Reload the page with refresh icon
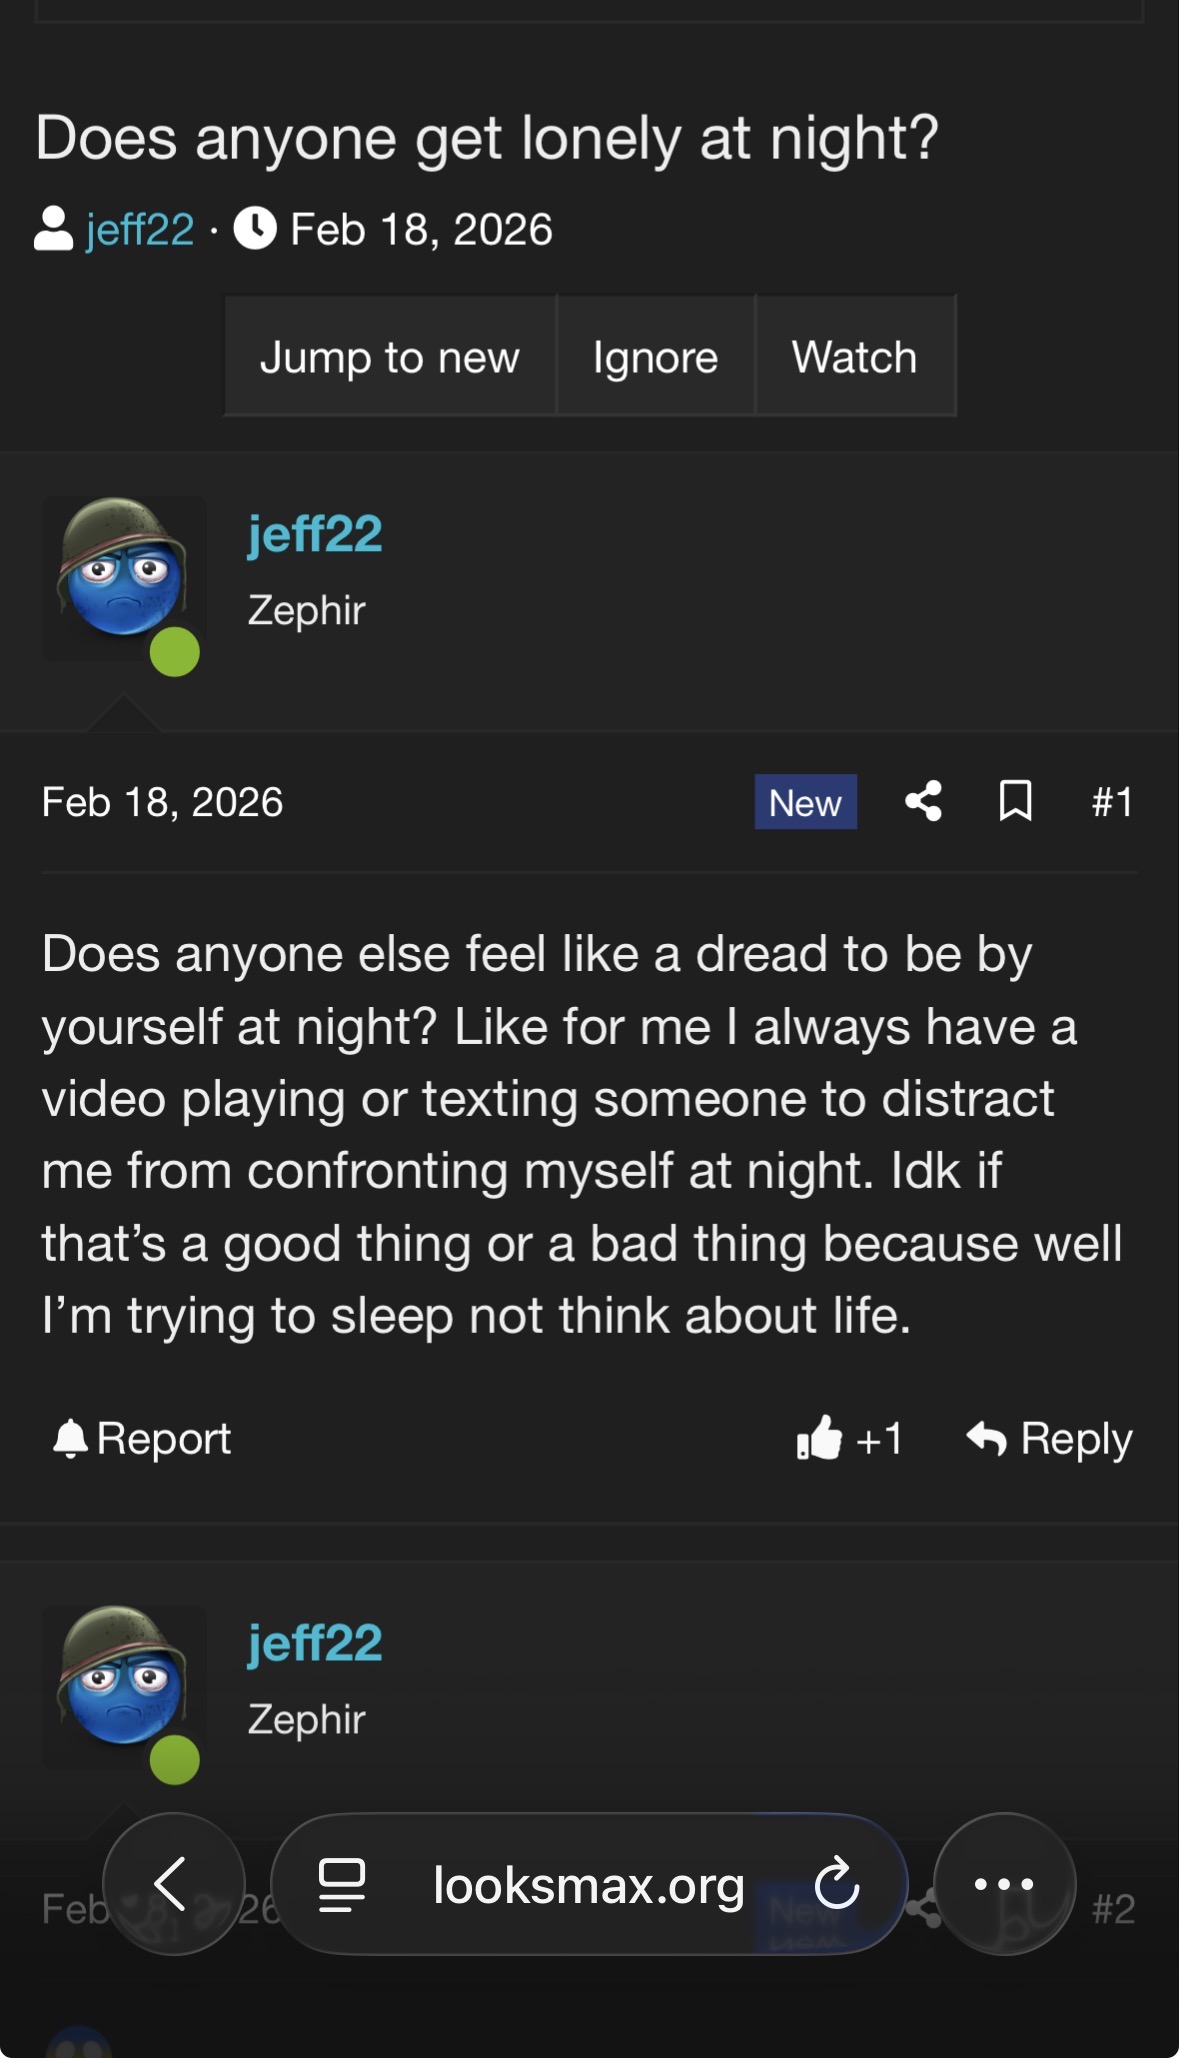The width and height of the screenshot is (1179, 2058). tap(837, 1885)
